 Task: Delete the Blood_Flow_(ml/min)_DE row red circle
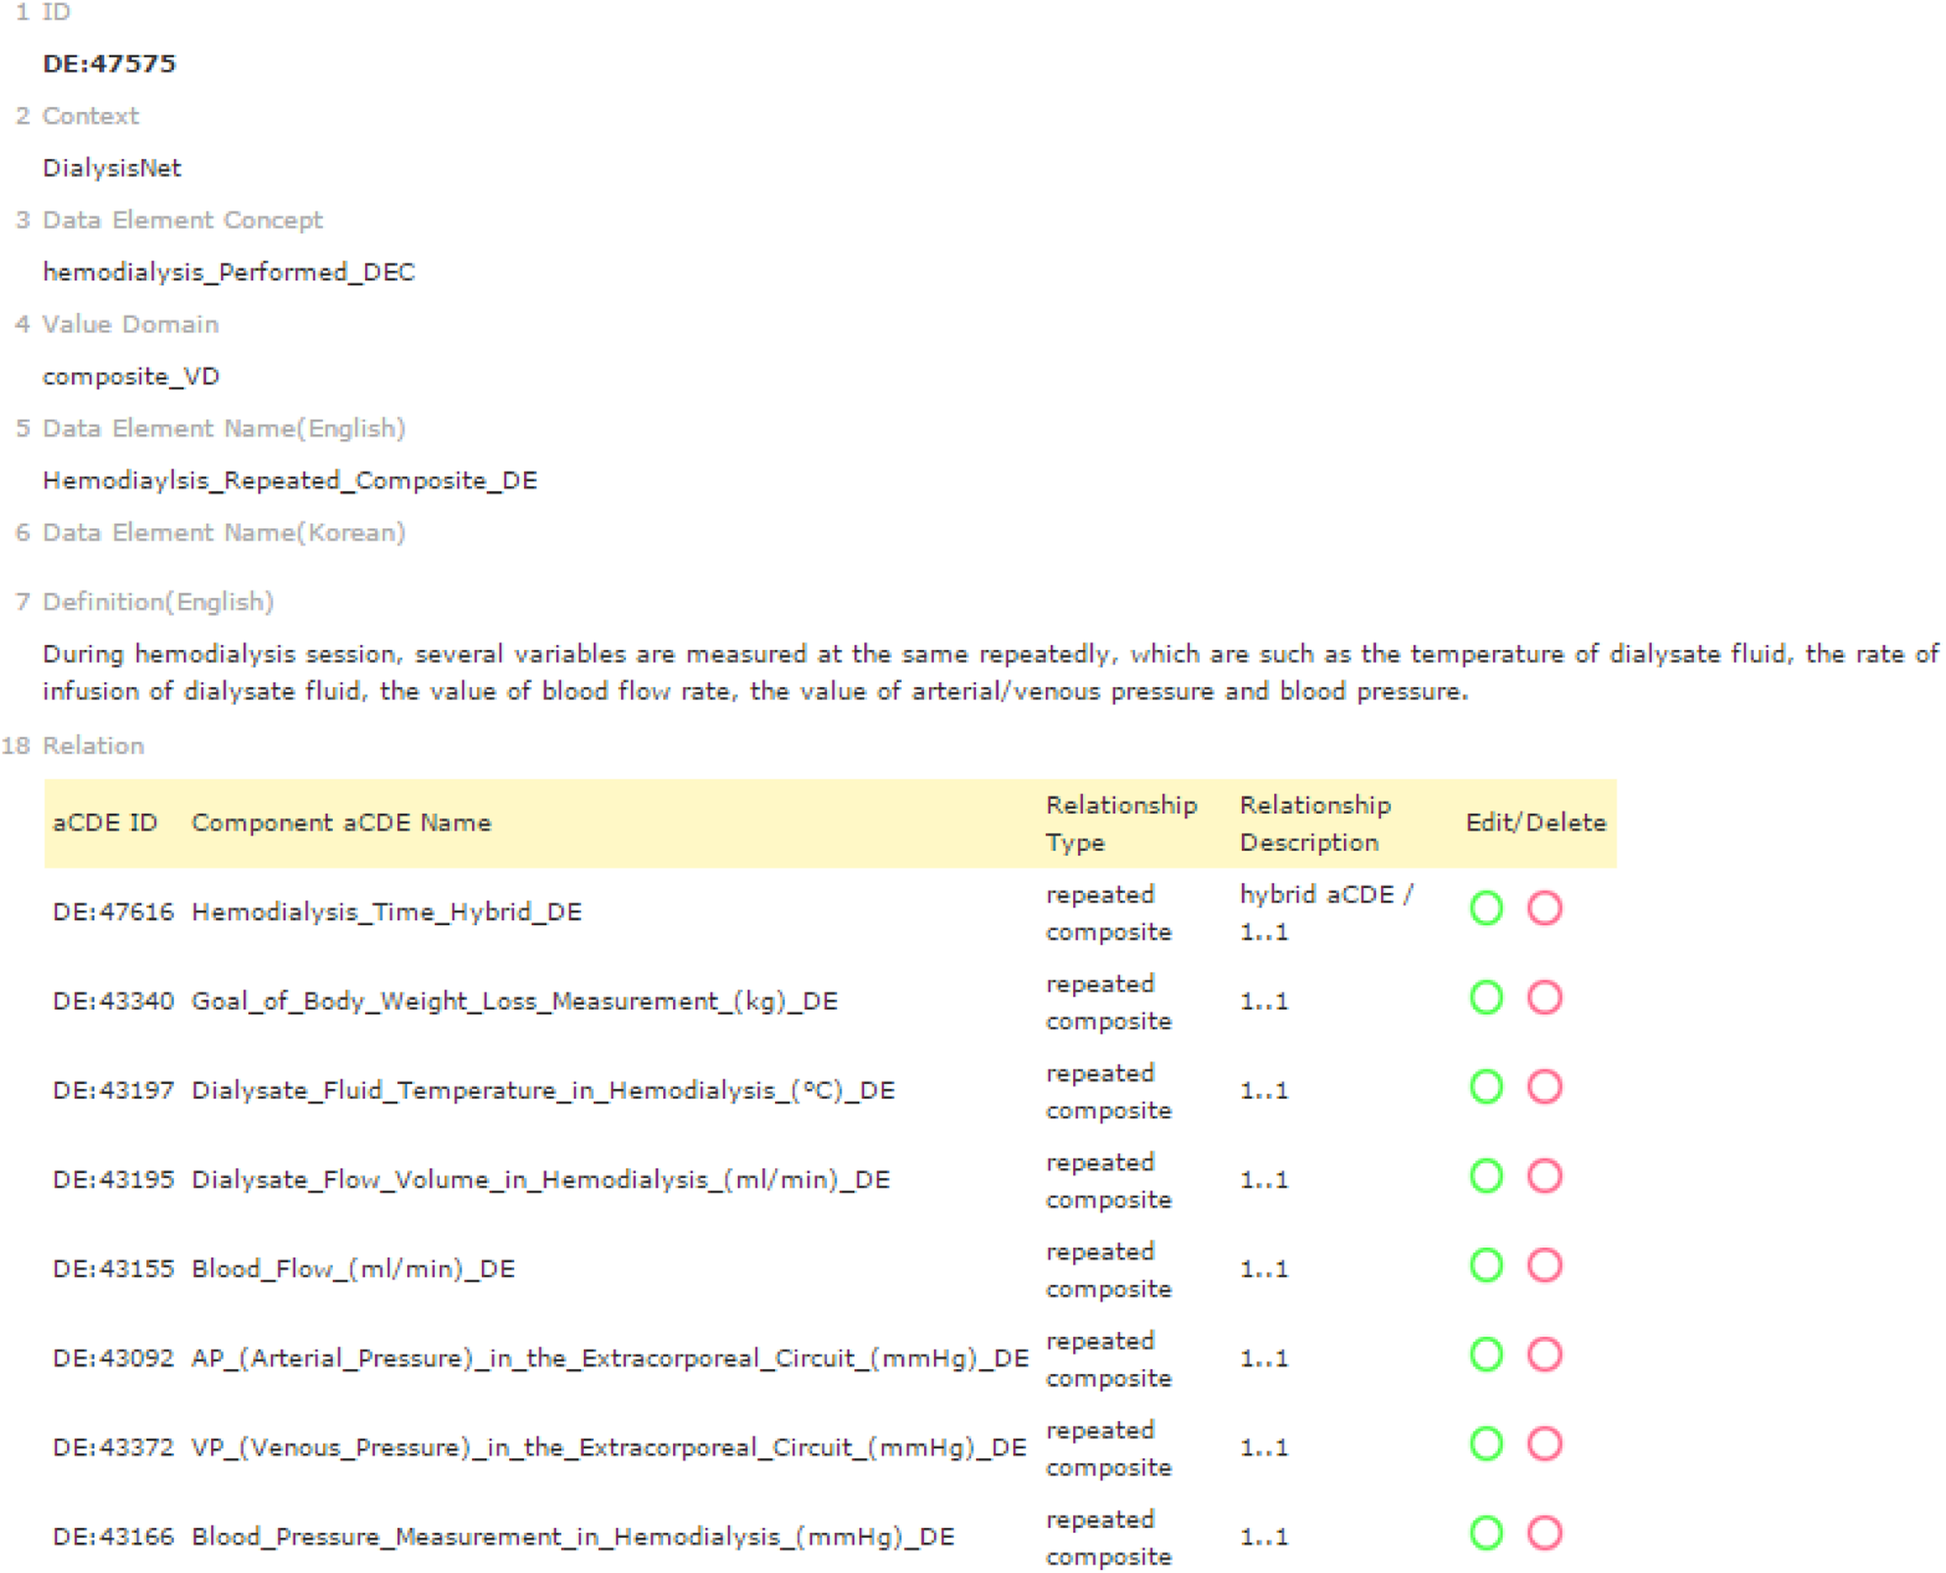point(1544,1265)
